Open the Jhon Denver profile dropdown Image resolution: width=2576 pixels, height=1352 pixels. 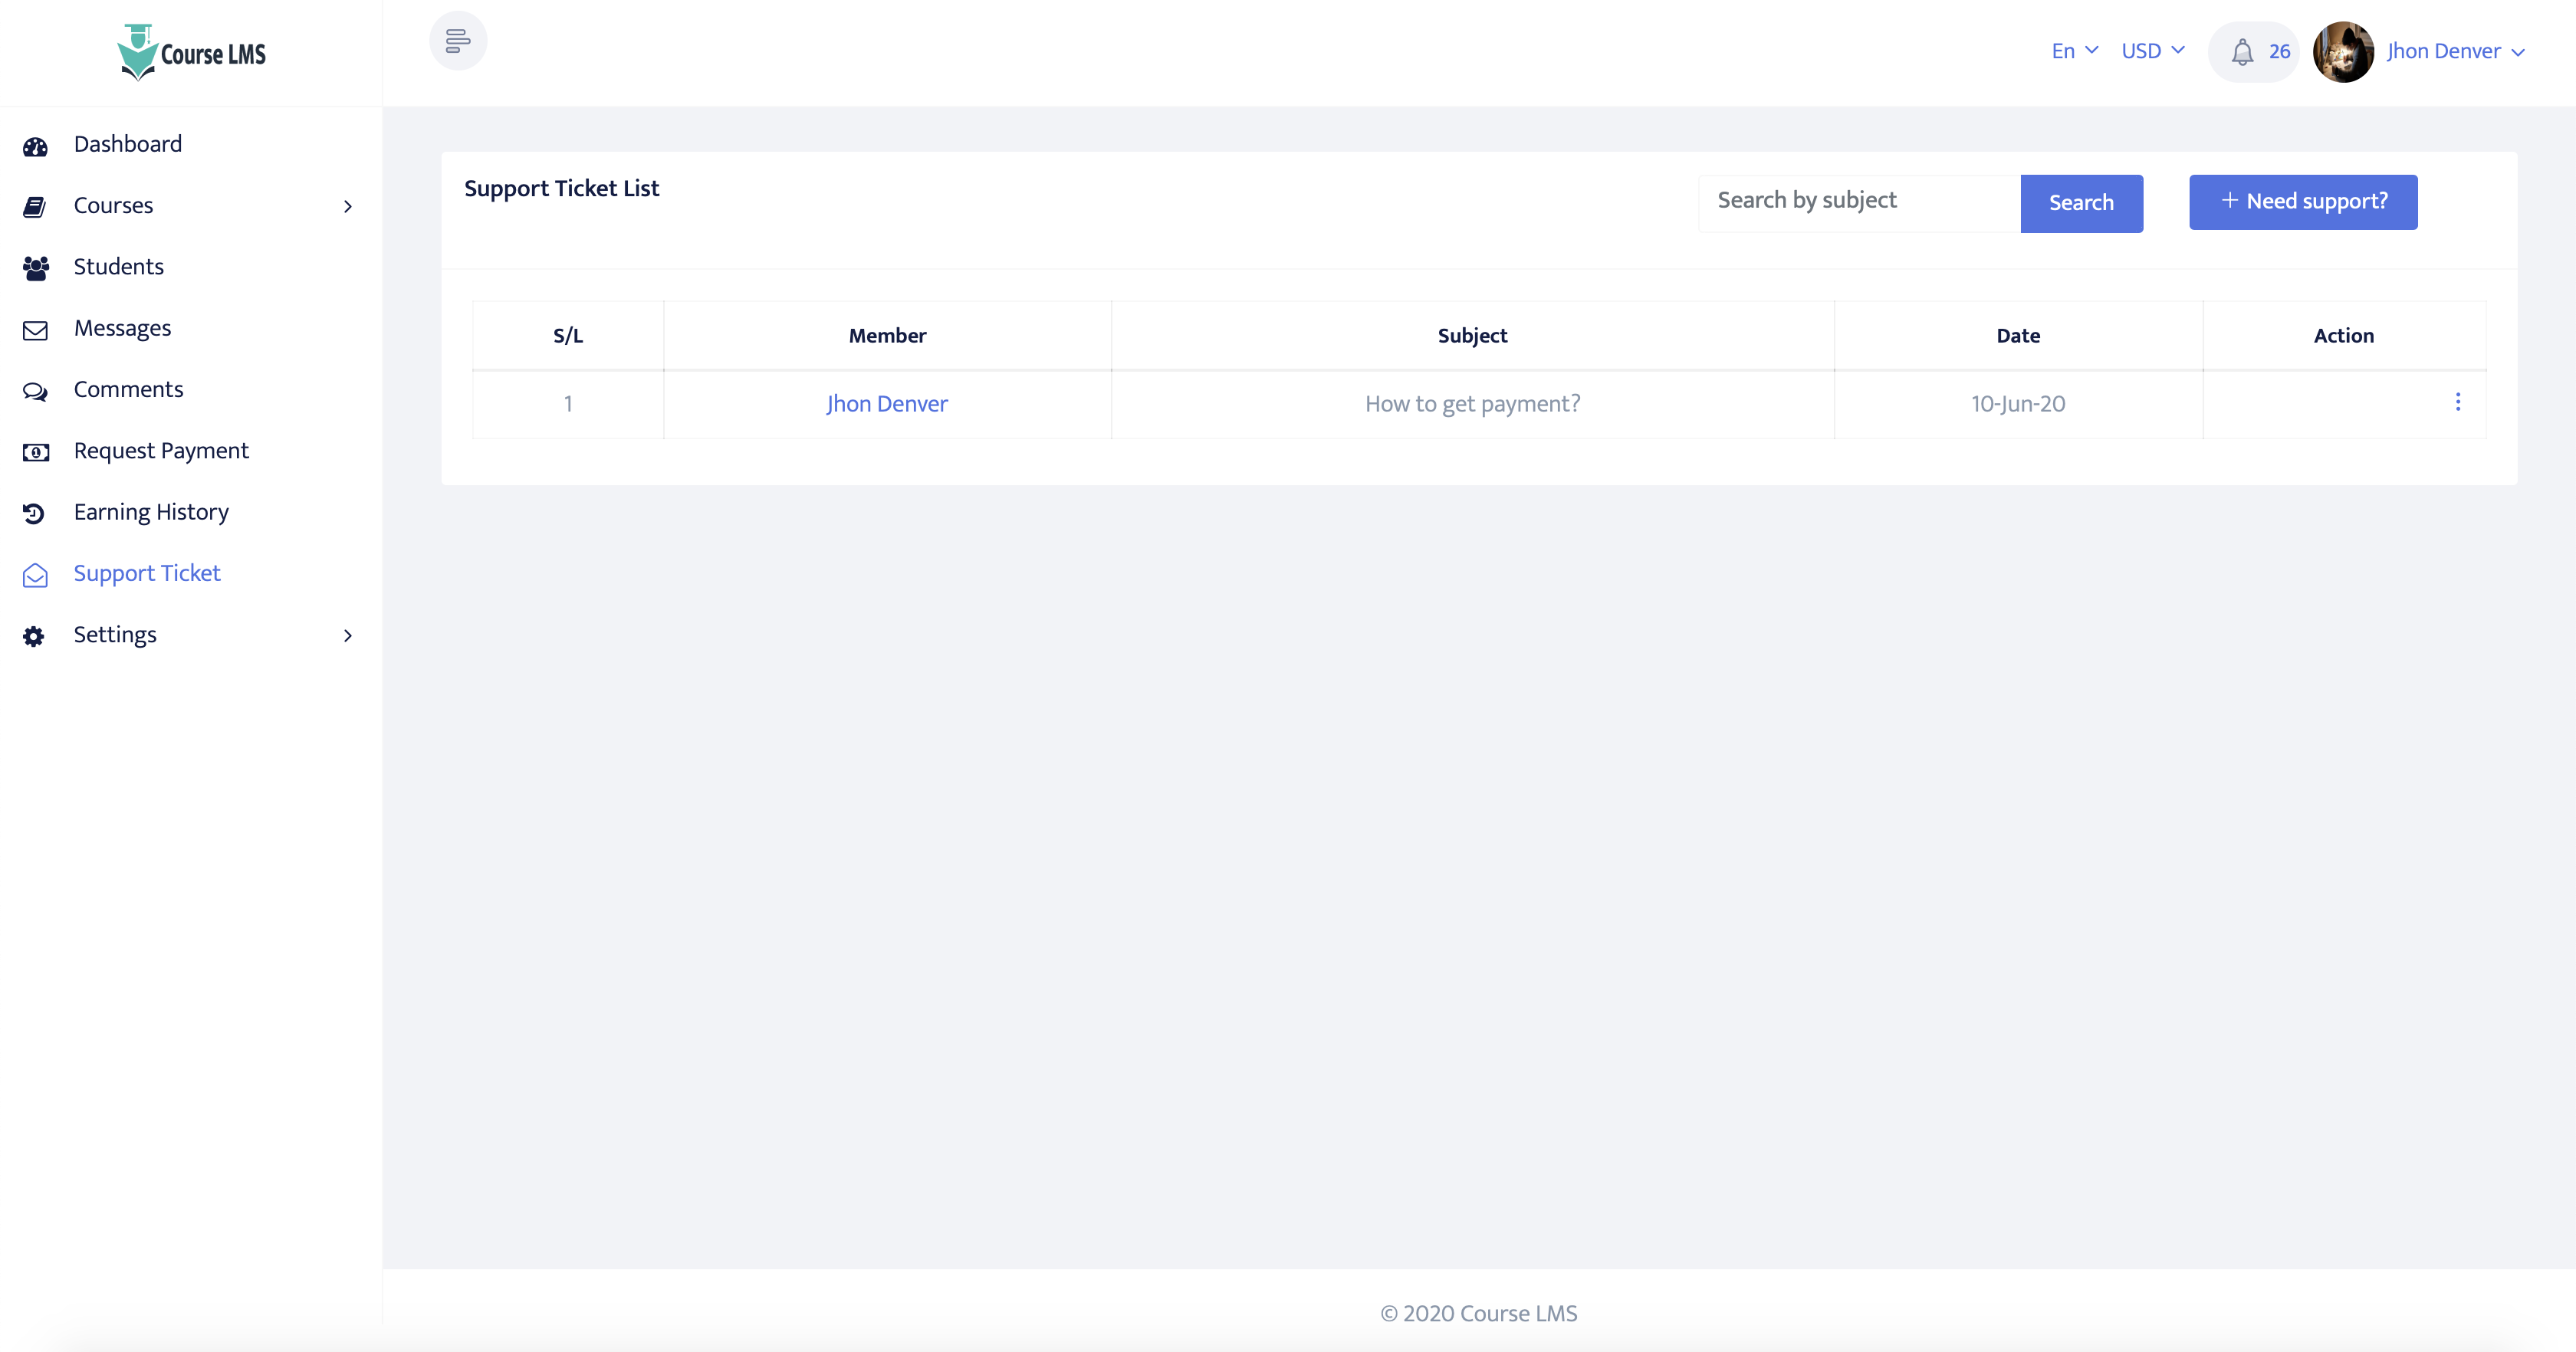coord(2454,51)
